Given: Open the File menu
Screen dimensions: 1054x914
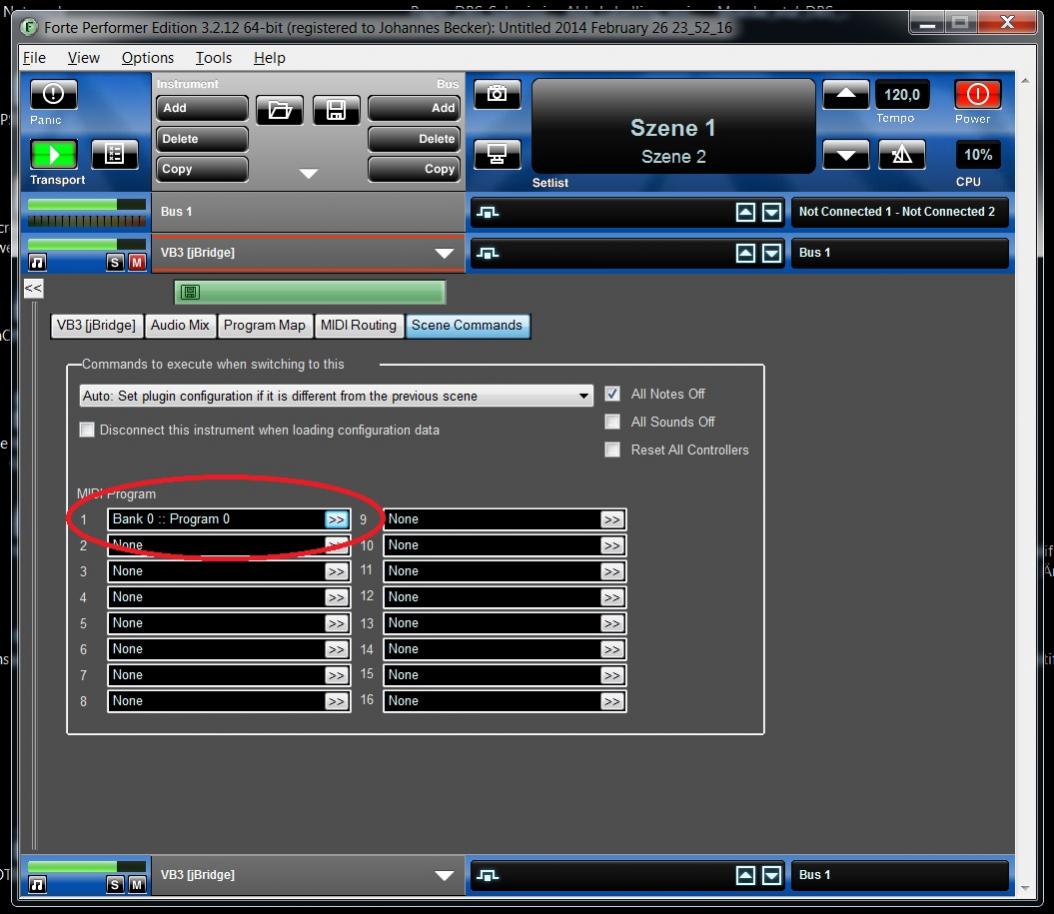Looking at the screenshot, I should tap(34, 58).
